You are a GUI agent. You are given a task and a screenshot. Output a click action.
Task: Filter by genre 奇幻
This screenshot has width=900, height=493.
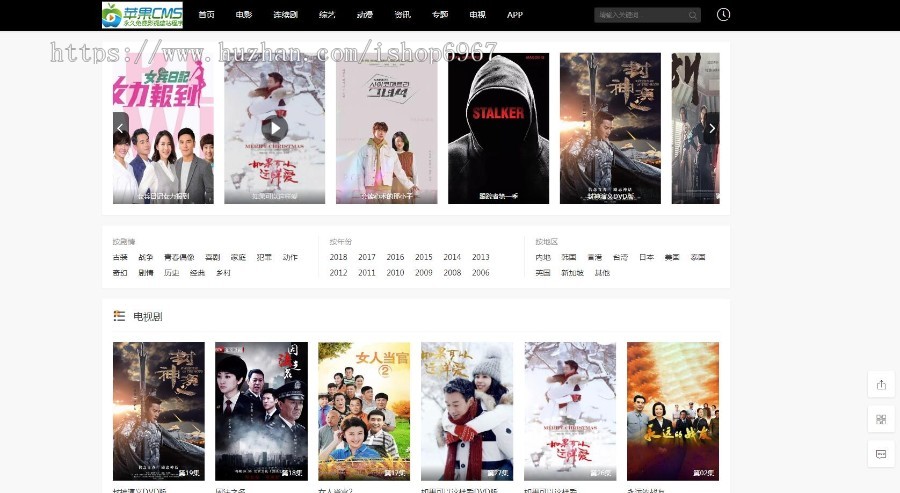pyautogui.click(x=121, y=273)
